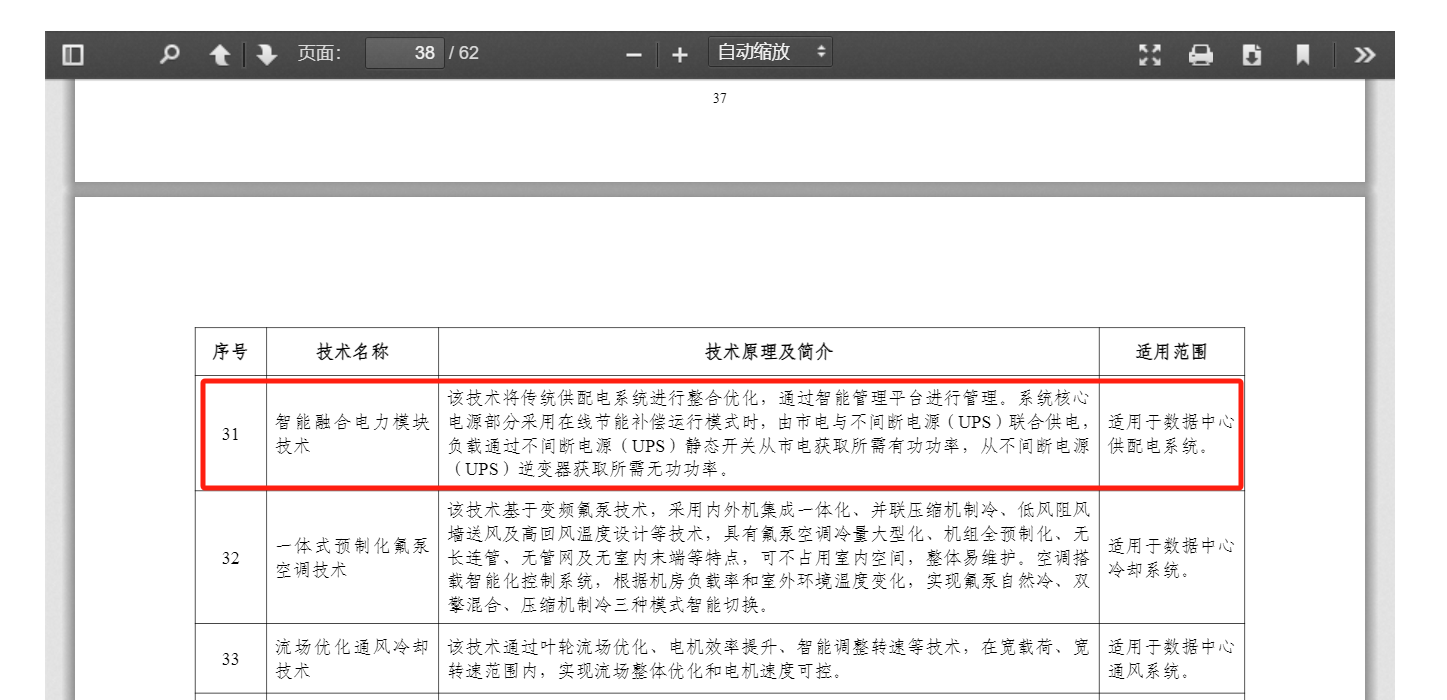The height and width of the screenshot is (700, 1447).
Task: Zoom out using the minus icon
Action: pyautogui.click(x=633, y=54)
